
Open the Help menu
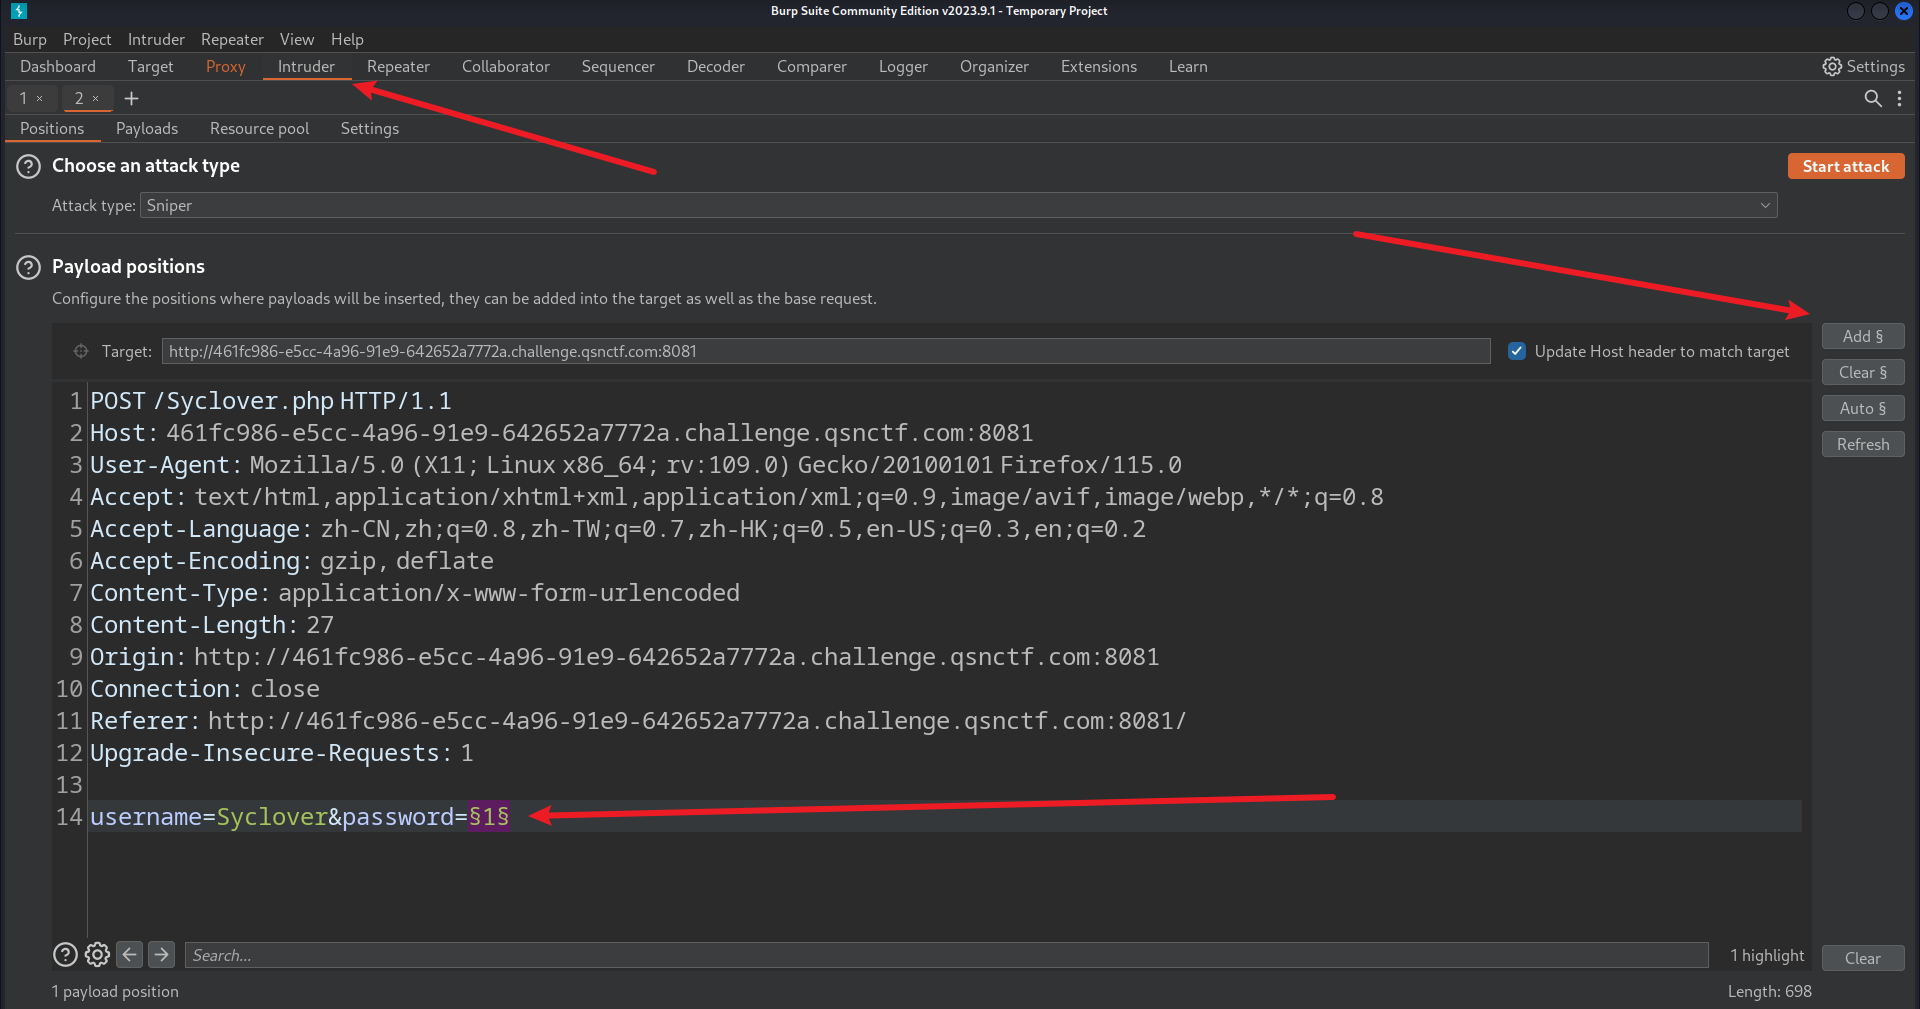coord(347,39)
